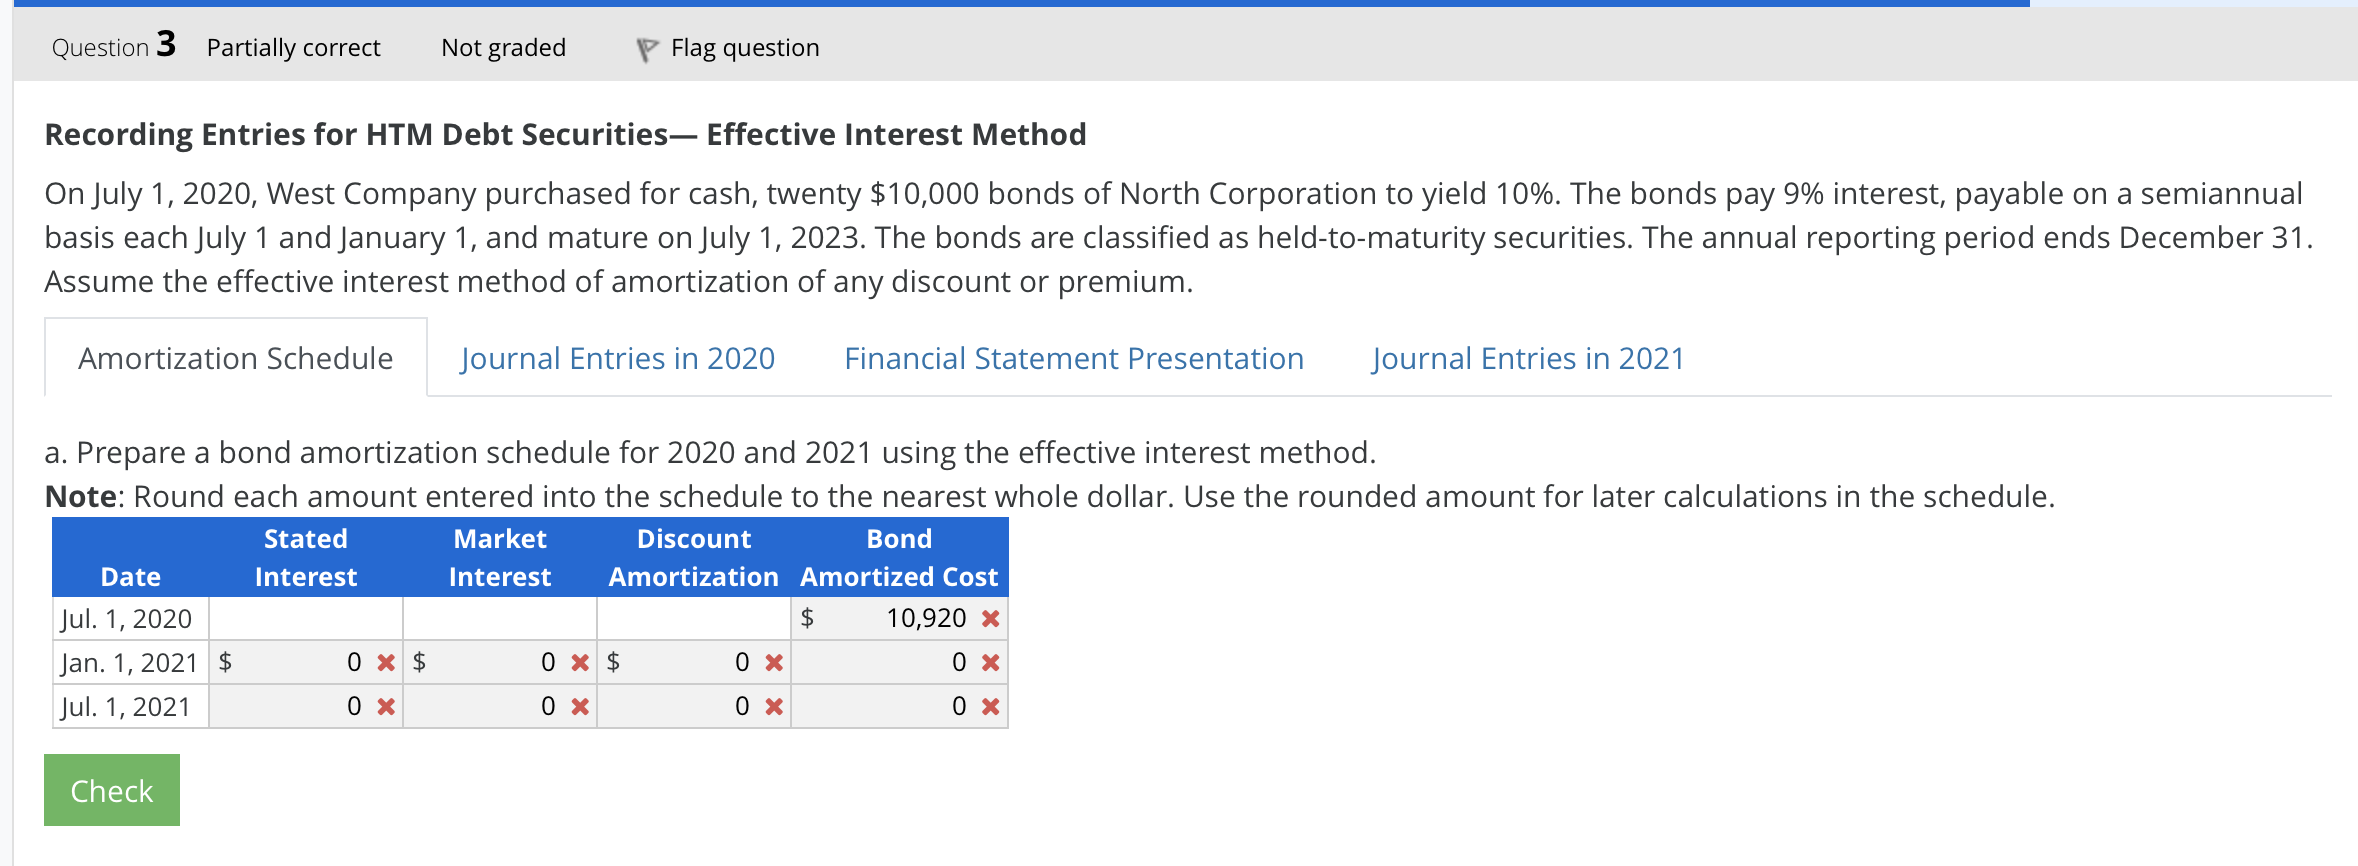Click the red X in Jan. 1, 2021 Bond Amortized Cost cell

pyautogui.click(x=989, y=661)
